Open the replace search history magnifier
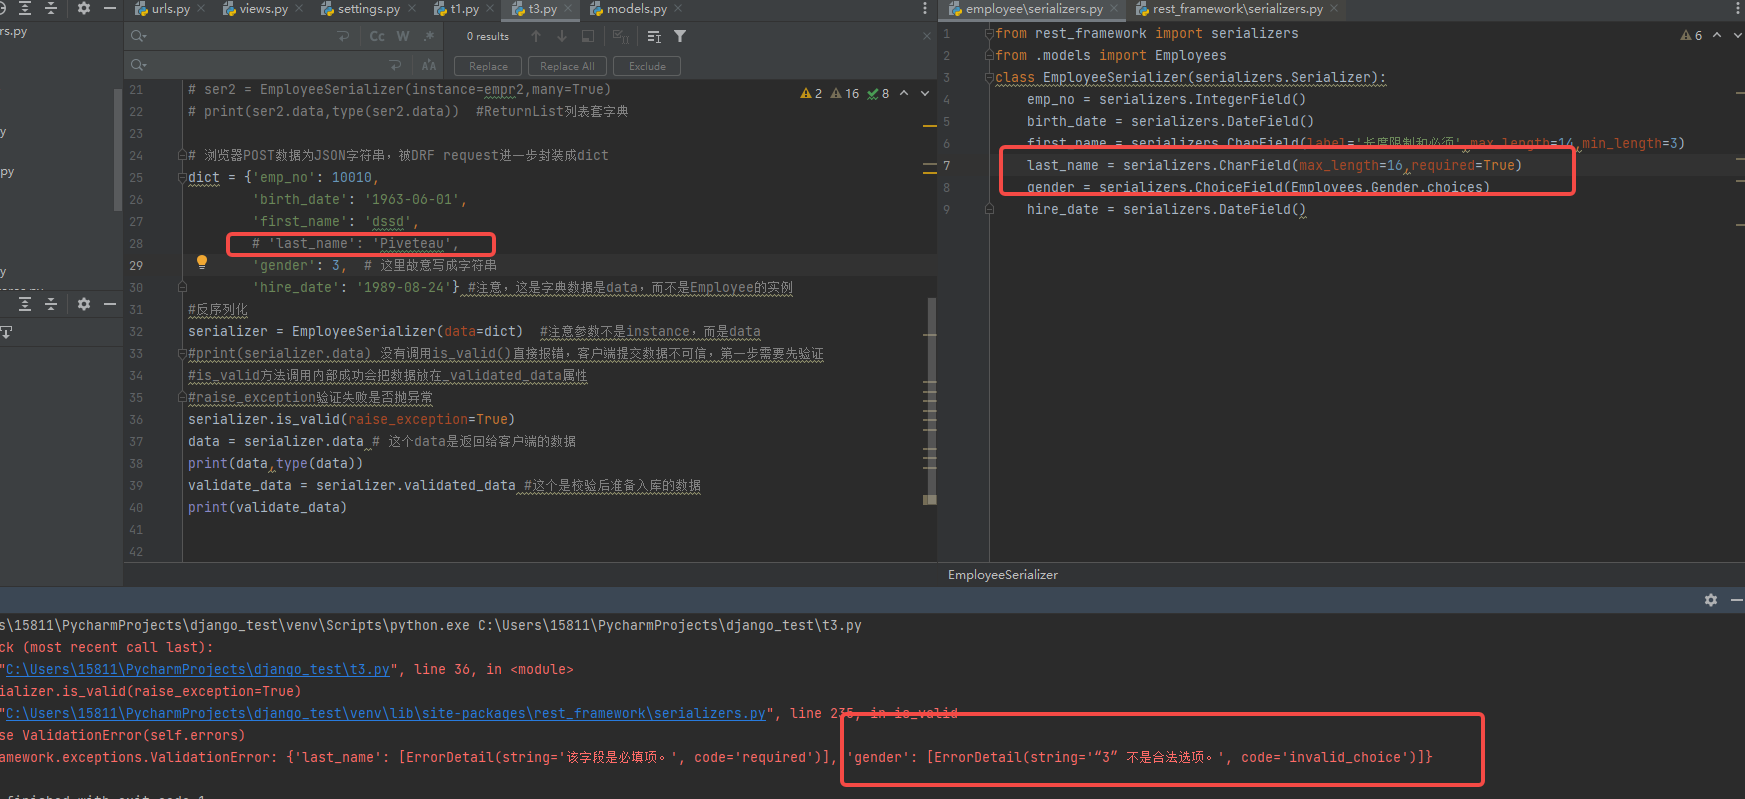Viewport: 1745px width, 799px height. click(x=138, y=65)
